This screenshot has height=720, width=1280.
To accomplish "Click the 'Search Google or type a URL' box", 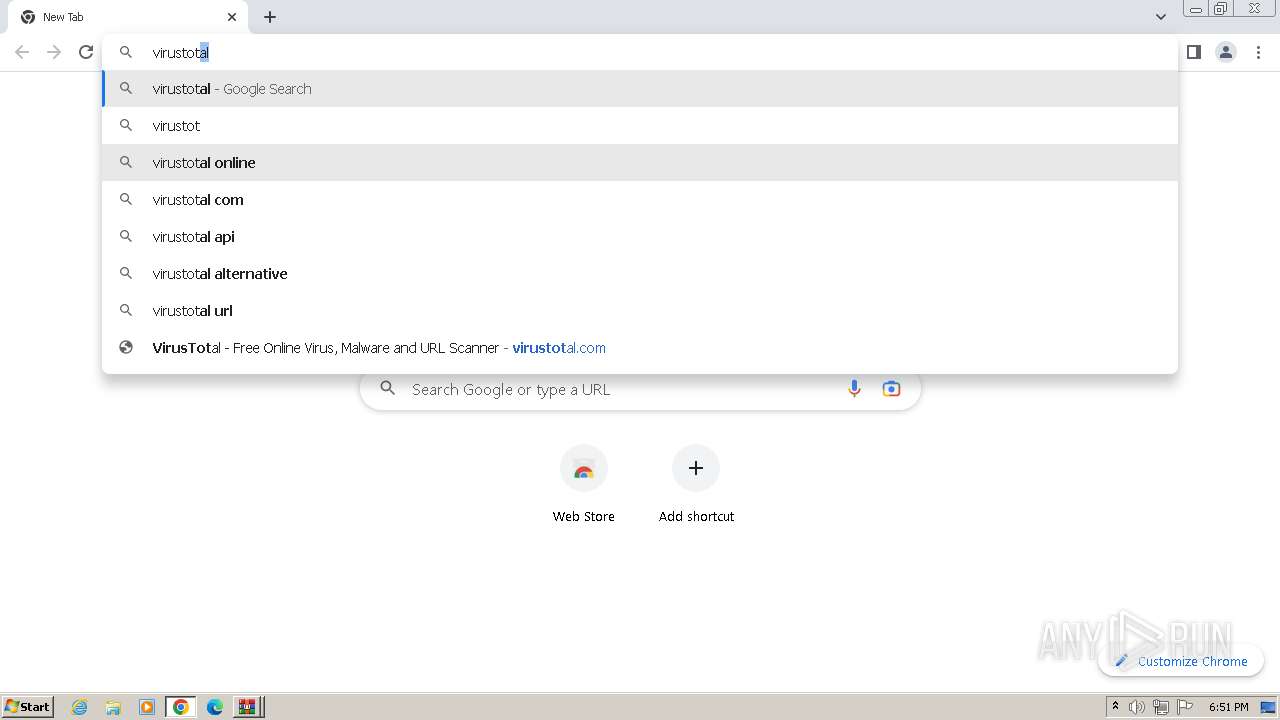I will pos(640,389).
